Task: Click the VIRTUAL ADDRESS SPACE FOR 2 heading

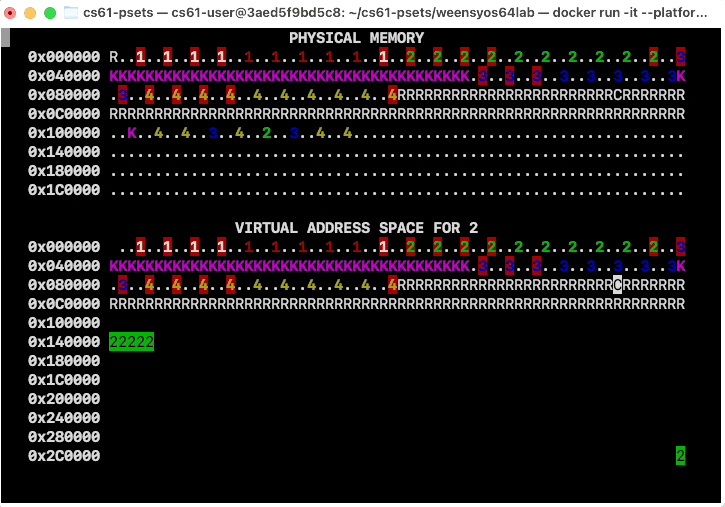Action: (356, 228)
